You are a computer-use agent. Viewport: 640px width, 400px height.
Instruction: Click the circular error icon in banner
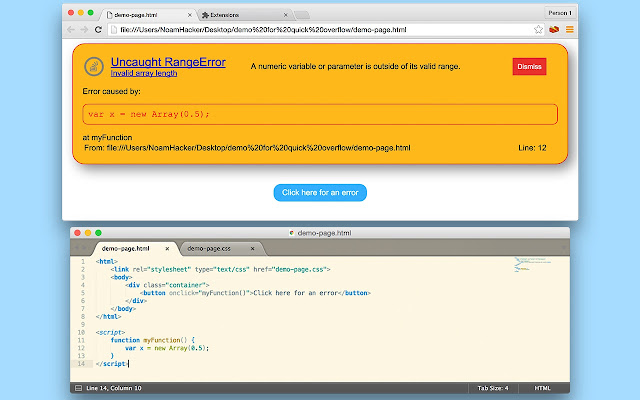(93, 67)
